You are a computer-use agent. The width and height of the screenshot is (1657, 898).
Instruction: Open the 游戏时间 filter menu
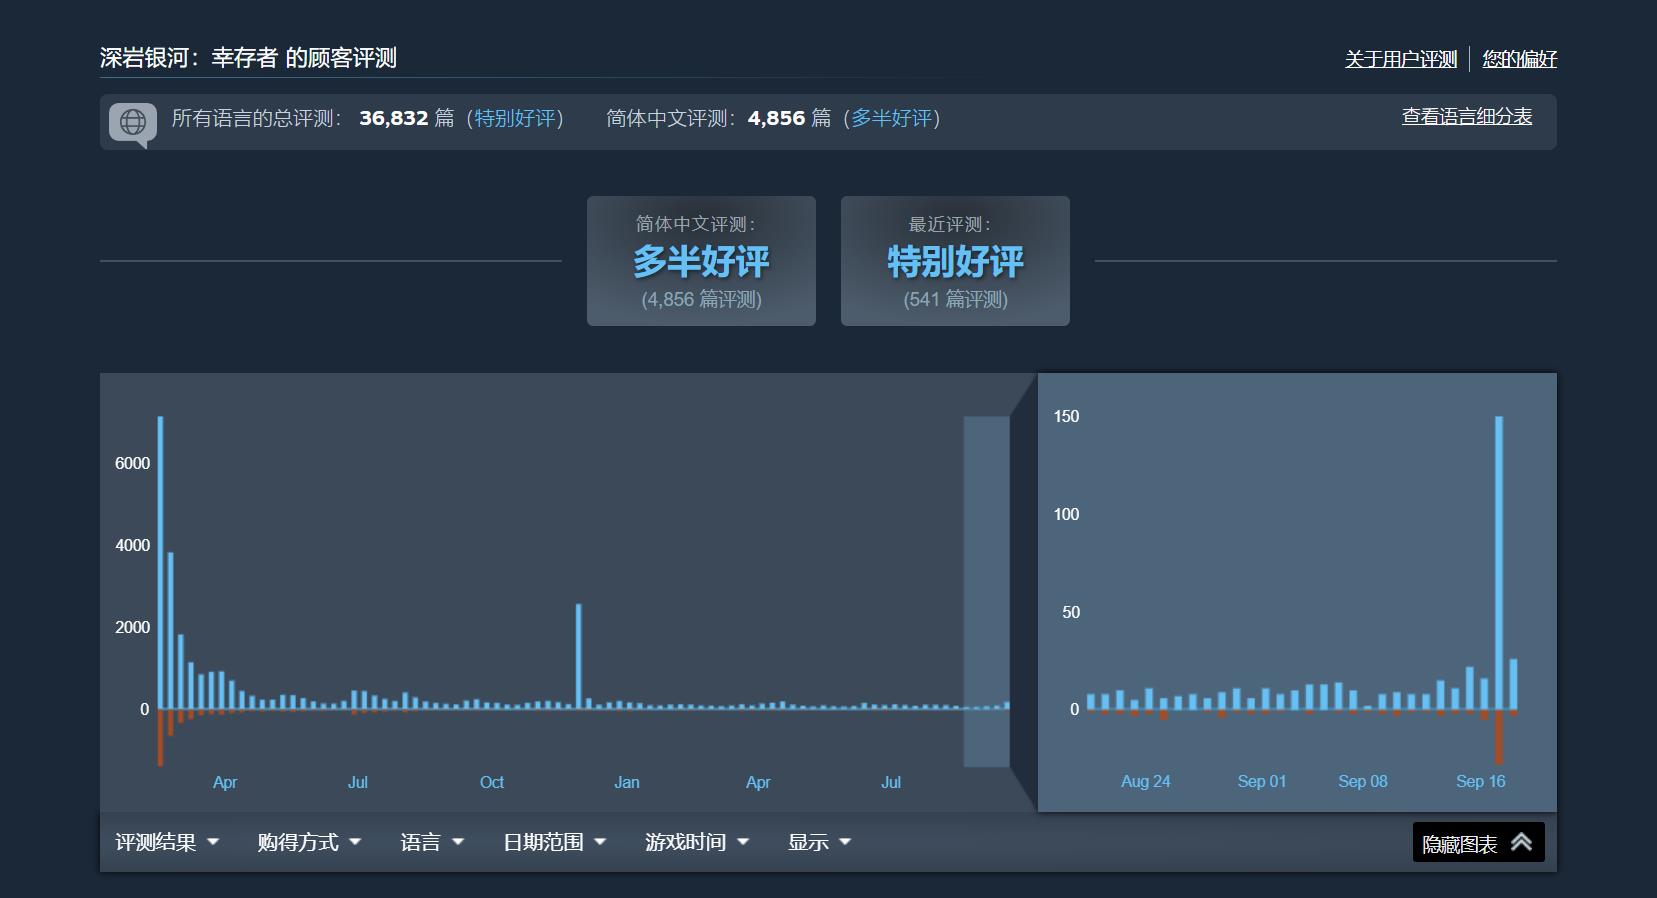pos(697,842)
